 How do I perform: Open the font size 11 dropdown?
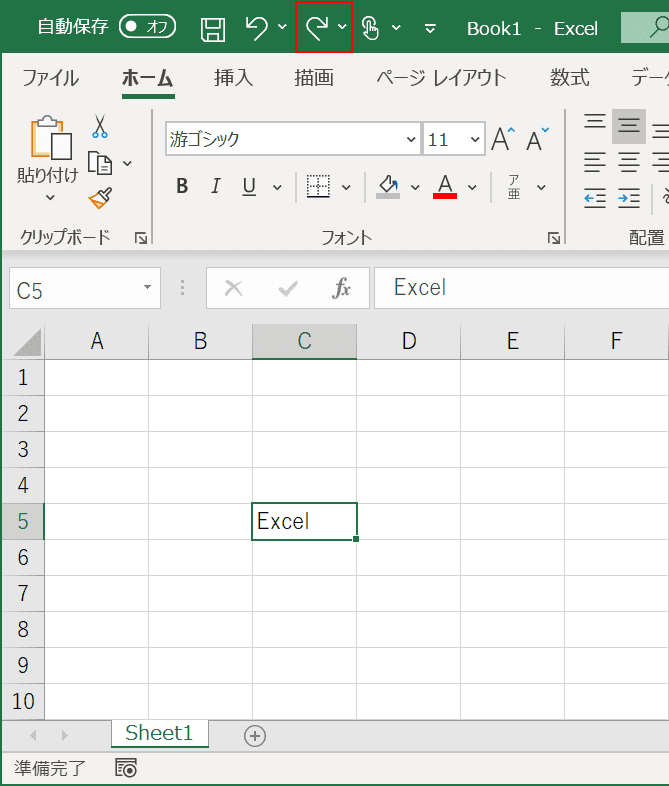475,139
